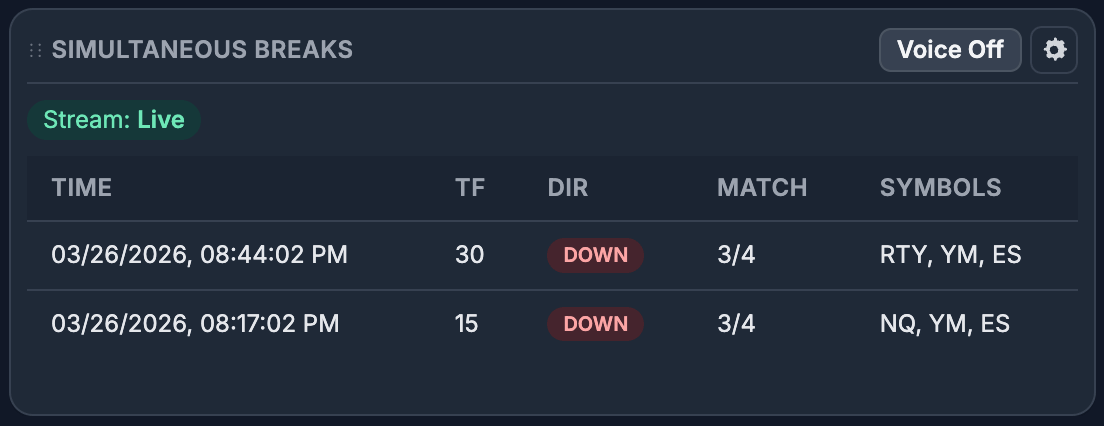
Task: Select the 08:44:02 PM break row timestamp
Action: 199,255
